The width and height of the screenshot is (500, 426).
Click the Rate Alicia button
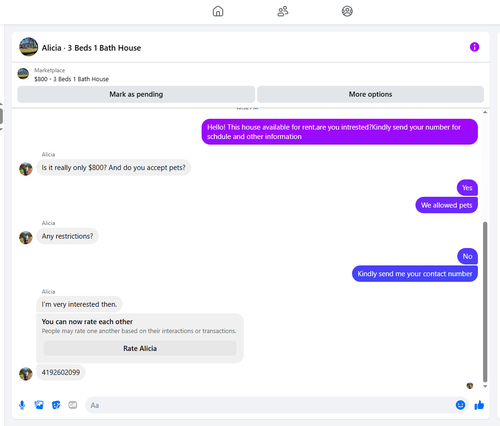point(140,348)
